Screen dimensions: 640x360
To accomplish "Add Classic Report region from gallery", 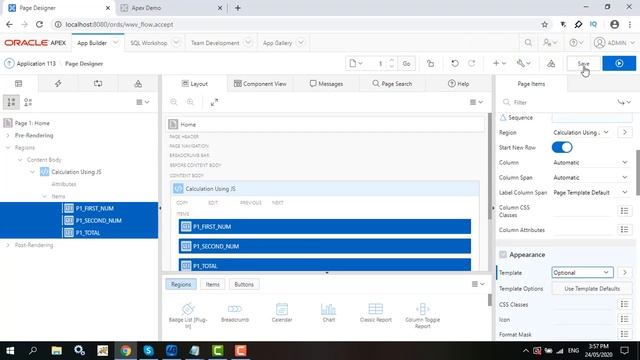I will 376,313.
